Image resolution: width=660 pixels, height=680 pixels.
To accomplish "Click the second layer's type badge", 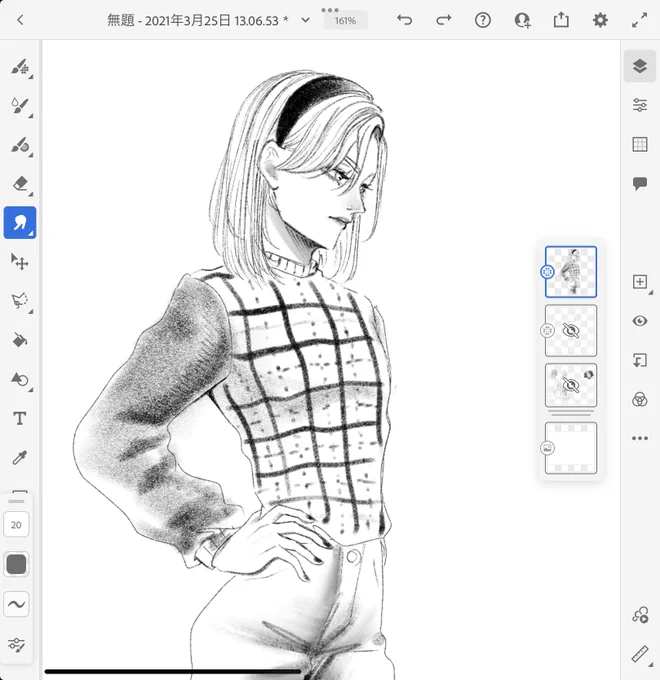I will 547,331.
